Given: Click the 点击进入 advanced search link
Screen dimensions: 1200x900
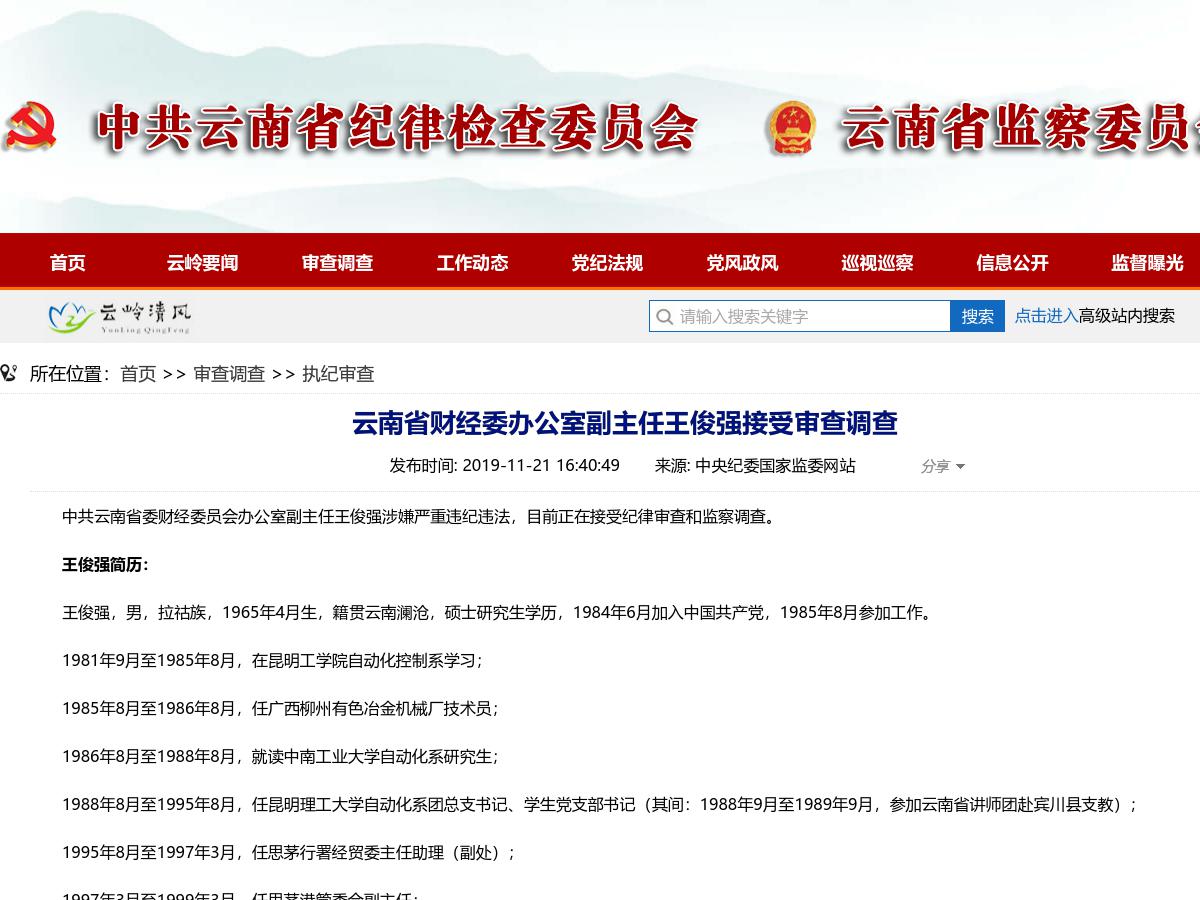Looking at the screenshot, I should (x=1046, y=316).
